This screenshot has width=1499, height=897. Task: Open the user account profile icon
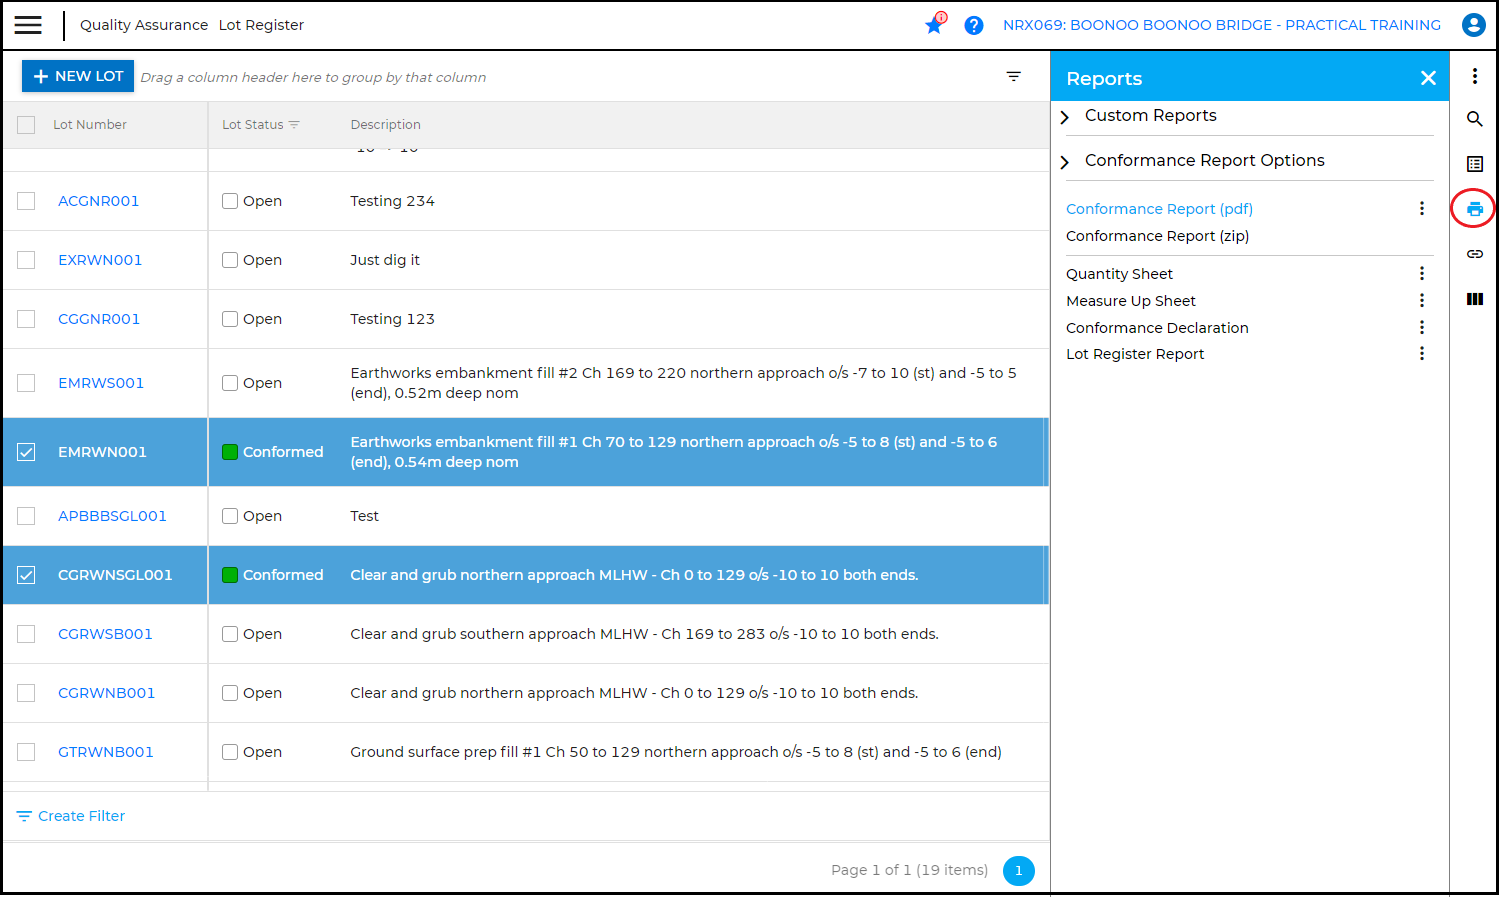coord(1473,25)
